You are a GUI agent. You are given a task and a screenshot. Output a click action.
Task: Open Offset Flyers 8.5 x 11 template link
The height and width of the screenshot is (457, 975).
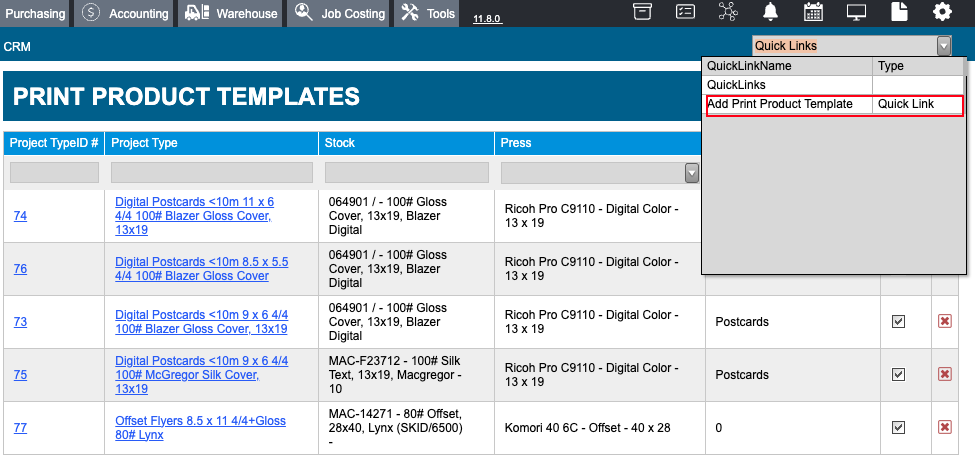click(200, 428)
